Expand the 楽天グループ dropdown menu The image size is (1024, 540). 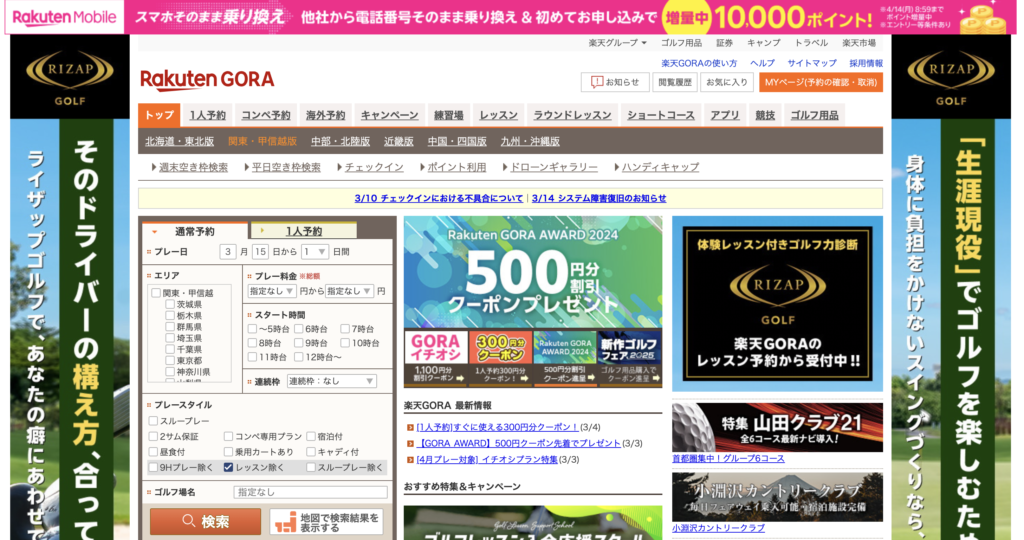[x=617, y=43]
